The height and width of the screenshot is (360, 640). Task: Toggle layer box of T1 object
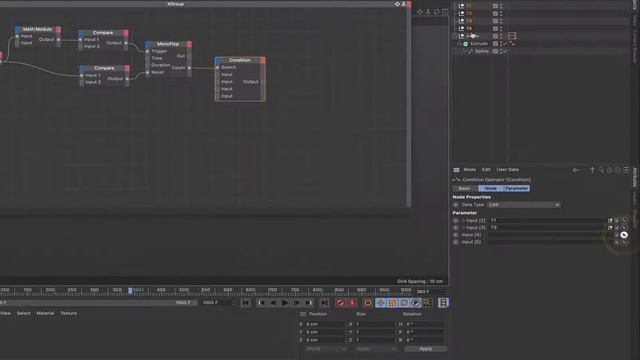495,6
